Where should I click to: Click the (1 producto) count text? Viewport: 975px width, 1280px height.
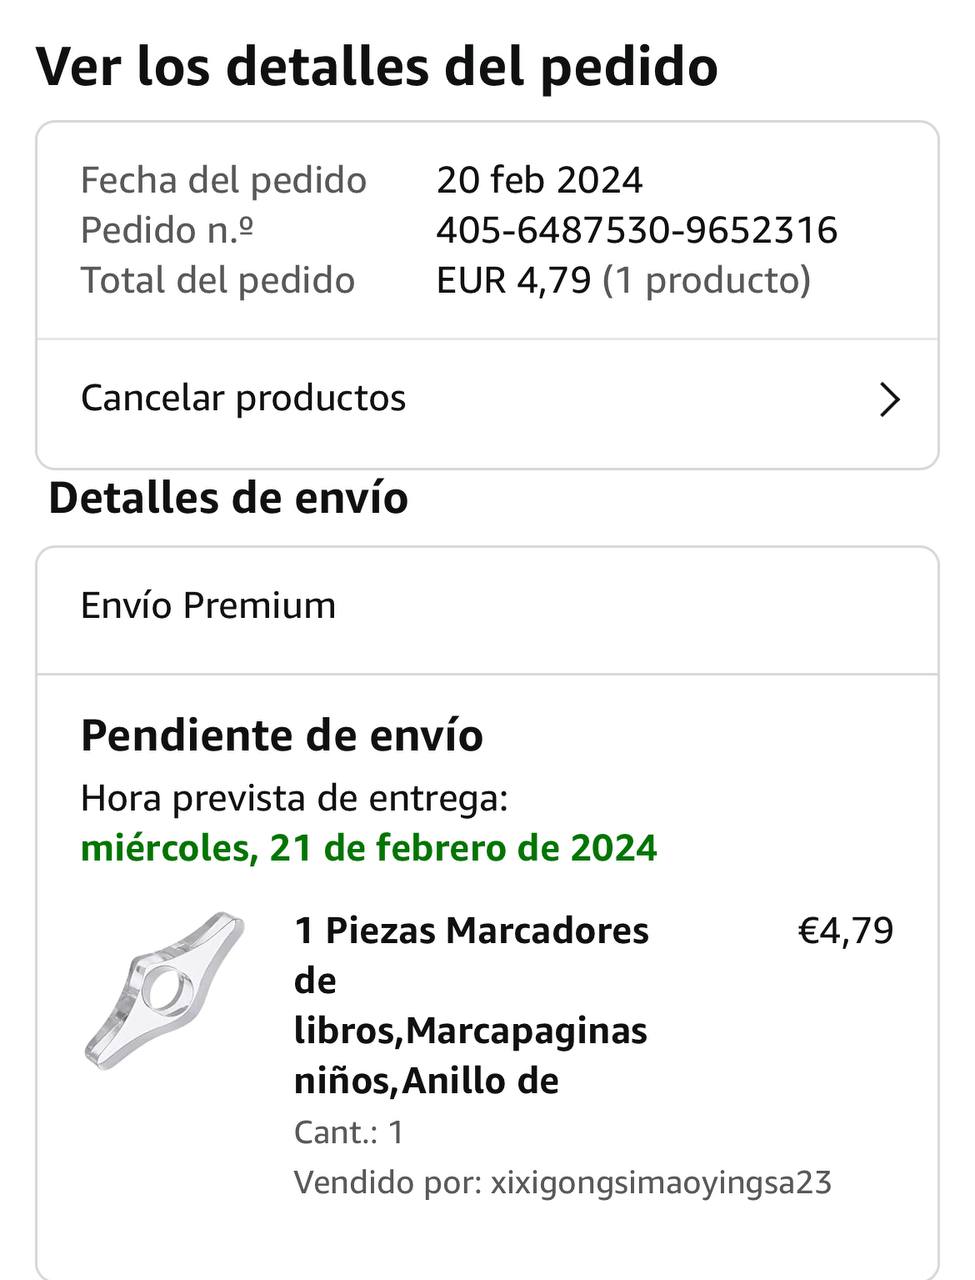pyautogui.click(x=706, y=280)
